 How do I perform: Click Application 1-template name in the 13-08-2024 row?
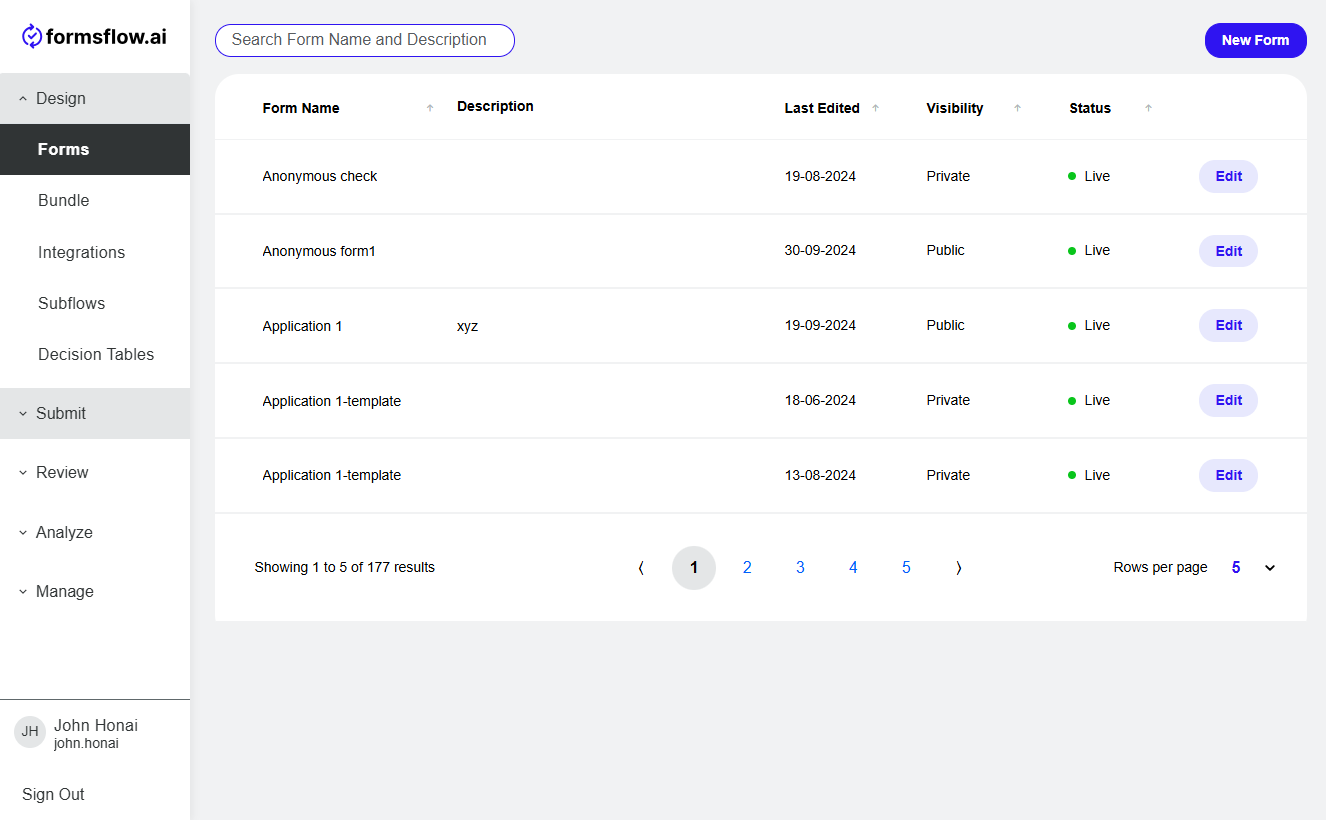(332, 475)
